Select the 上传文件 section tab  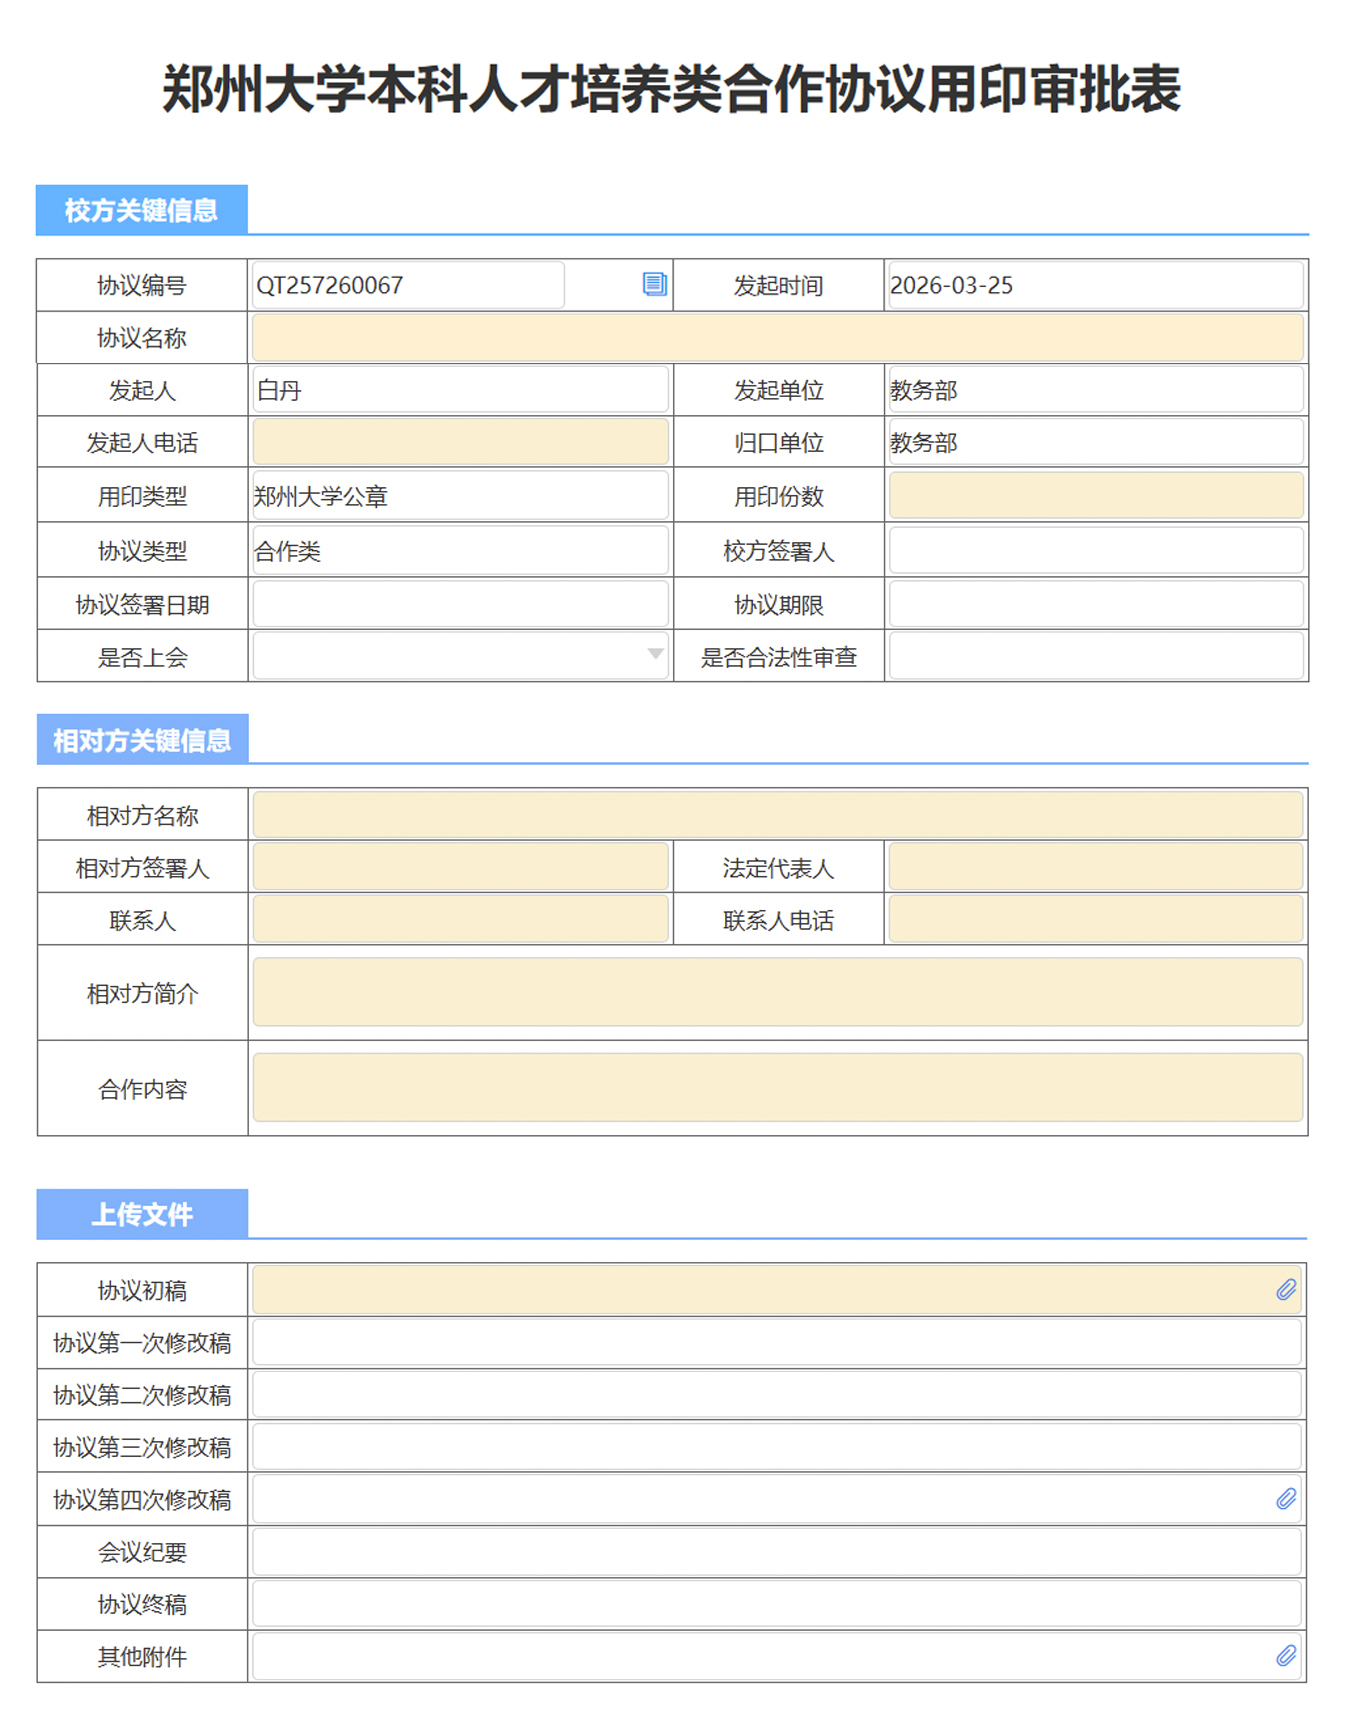(x=142, y=1214)
